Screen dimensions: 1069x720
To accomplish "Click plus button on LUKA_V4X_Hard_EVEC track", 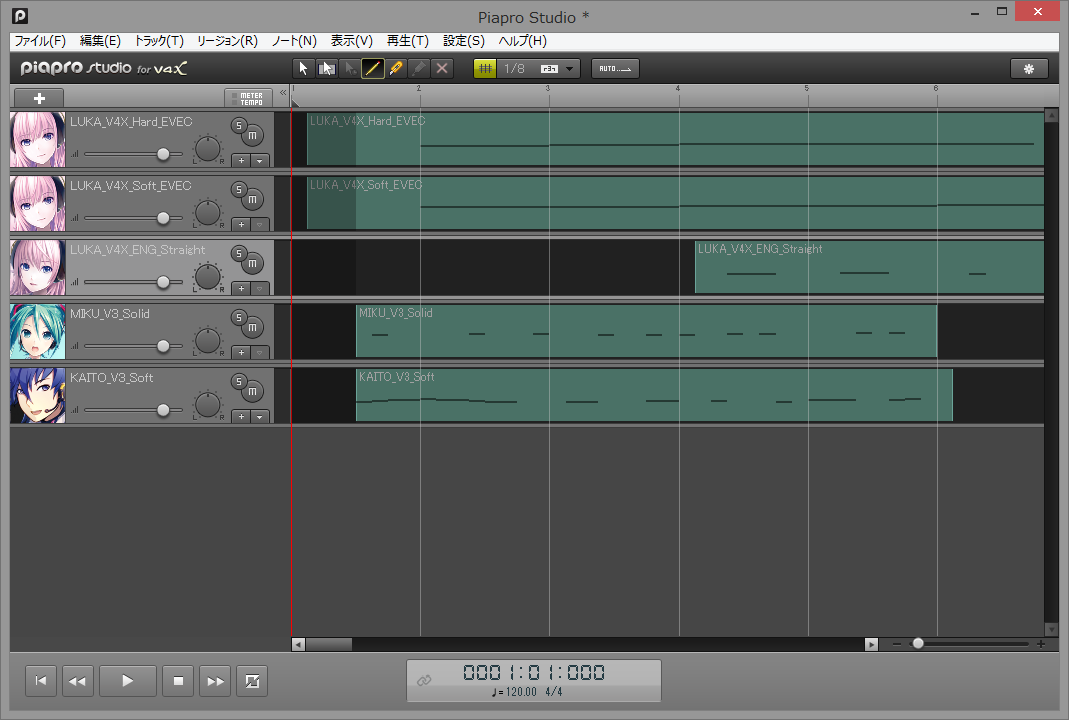I will pos(241,161).
